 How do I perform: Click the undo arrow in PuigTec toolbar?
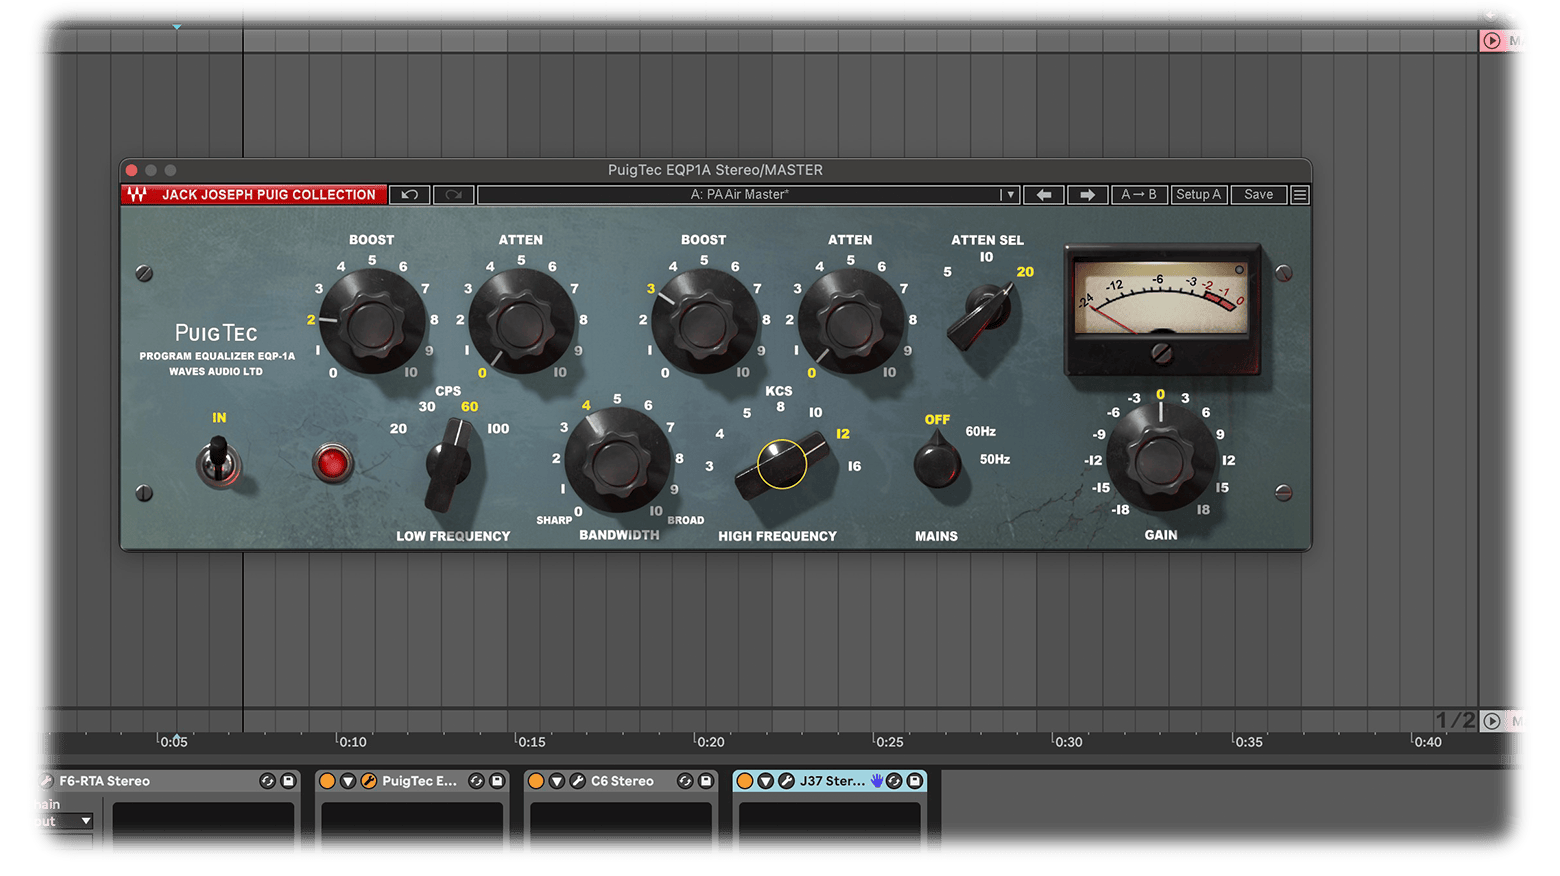tap(410, 195)
